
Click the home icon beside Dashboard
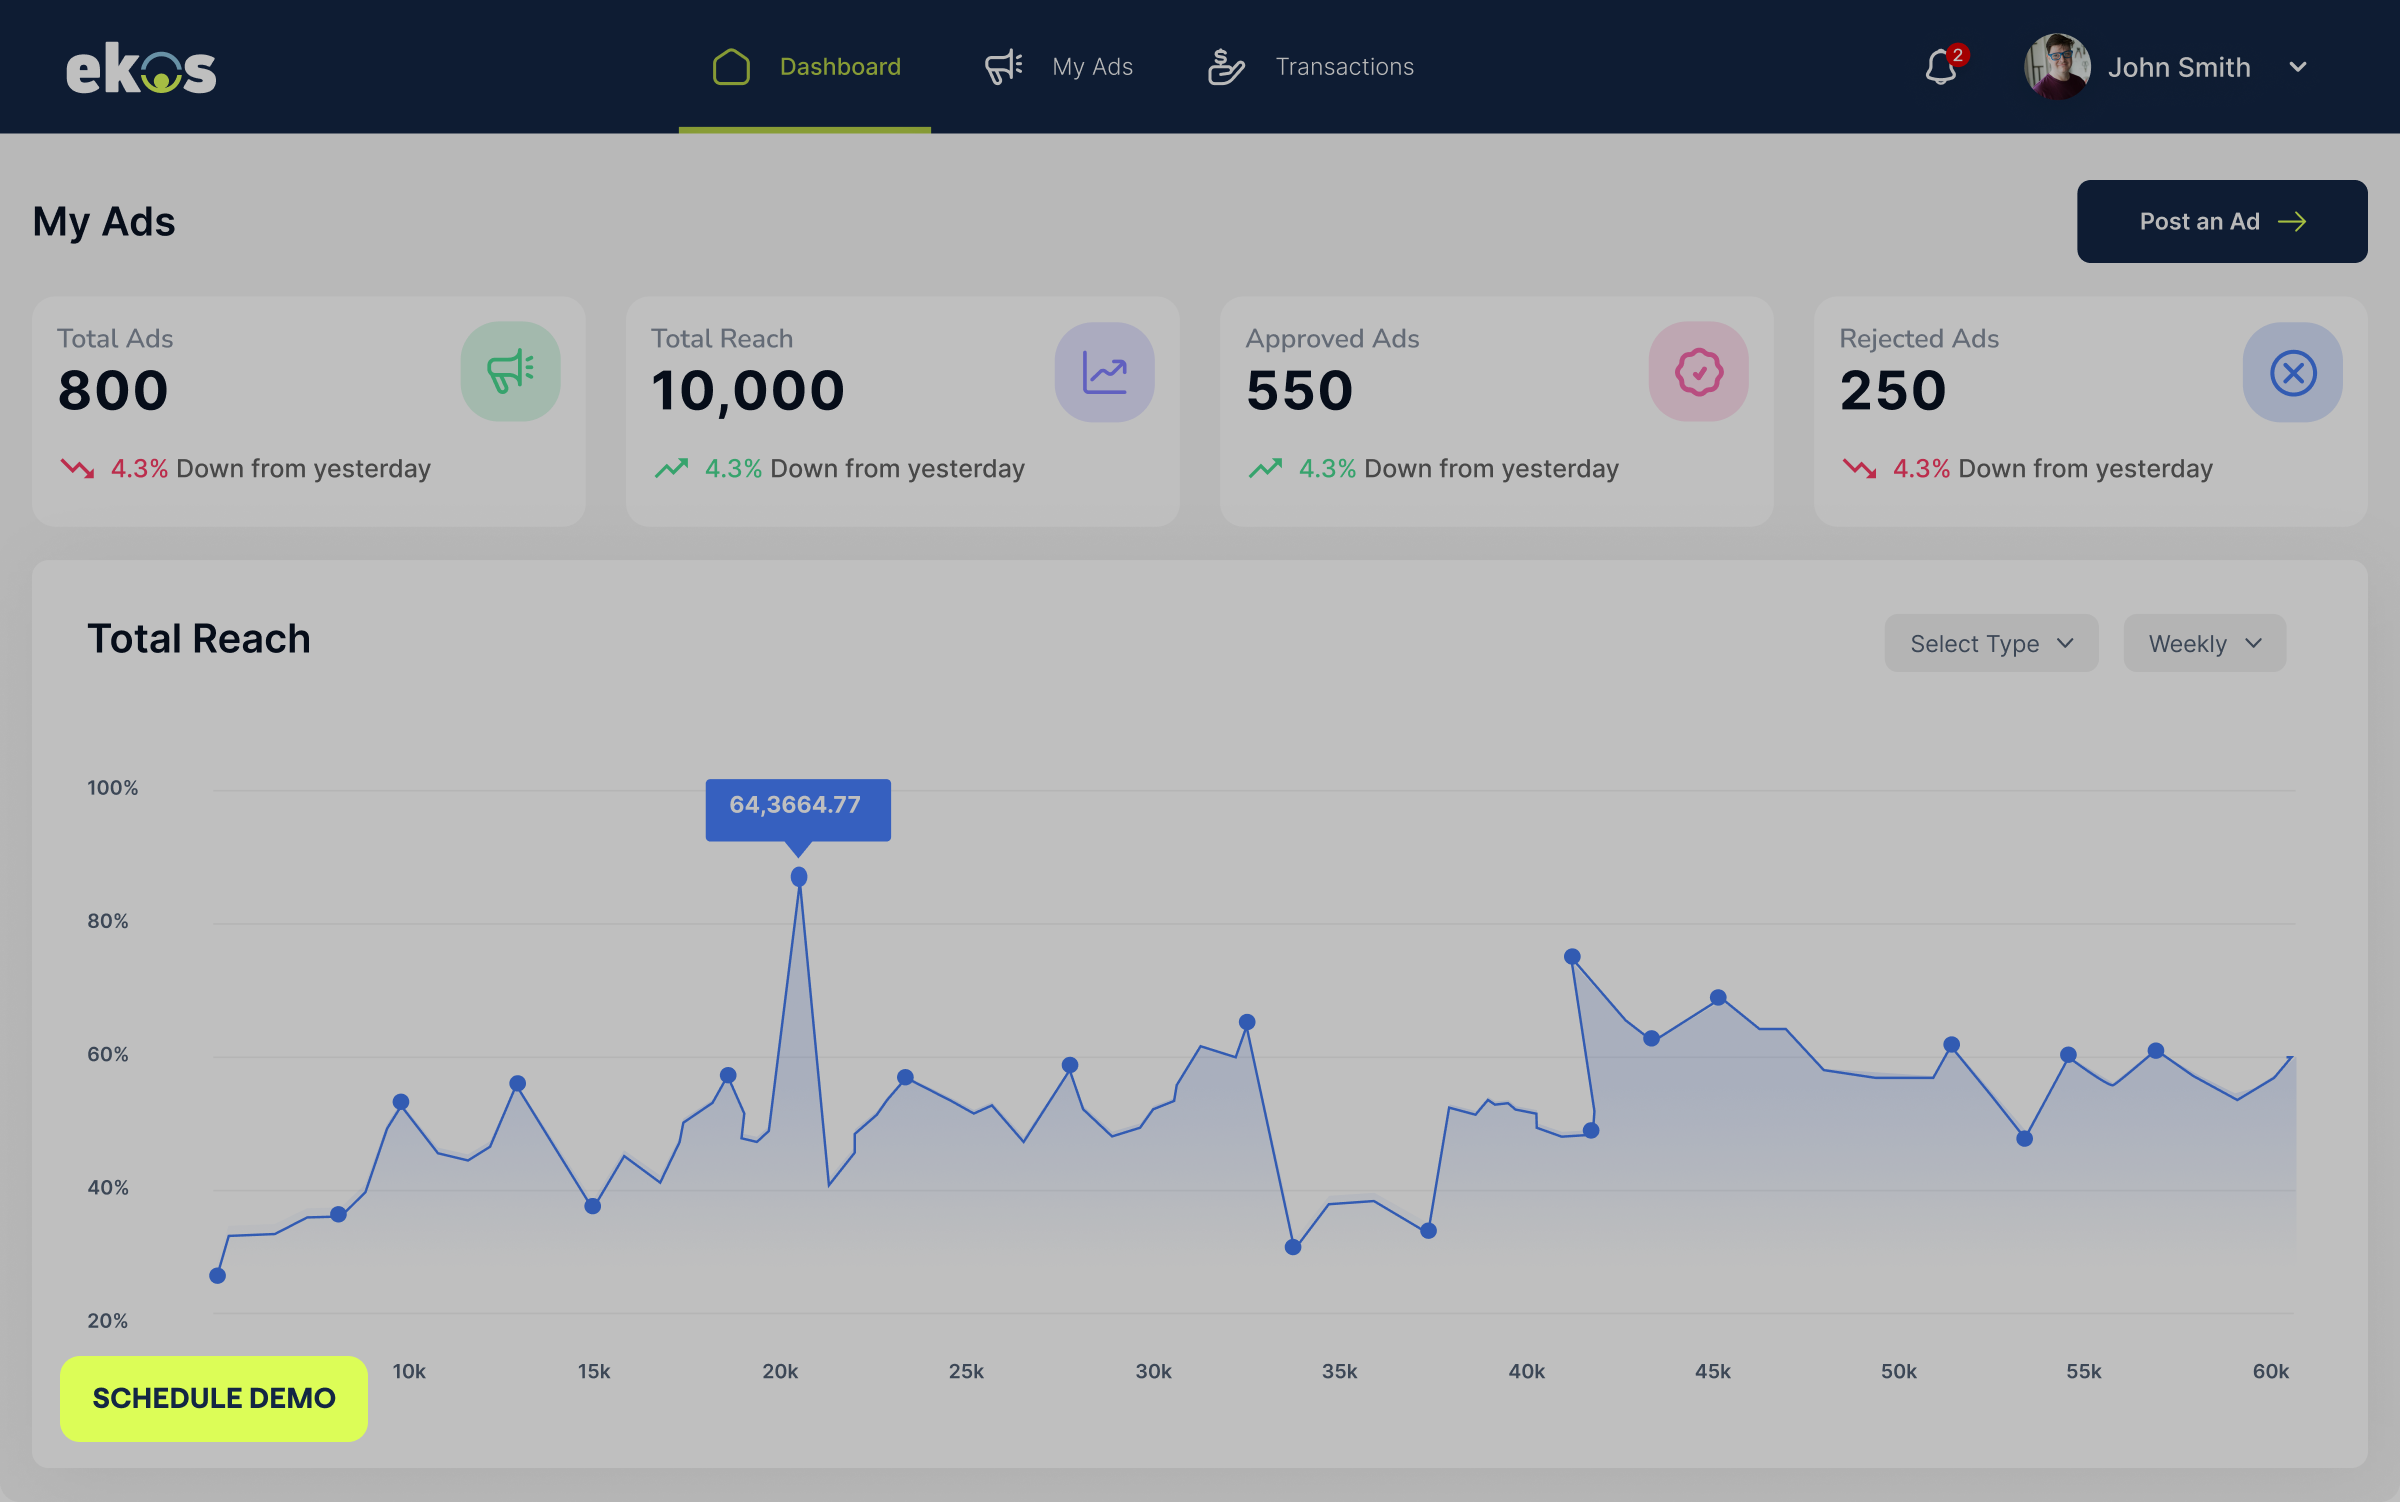[731, 67]
